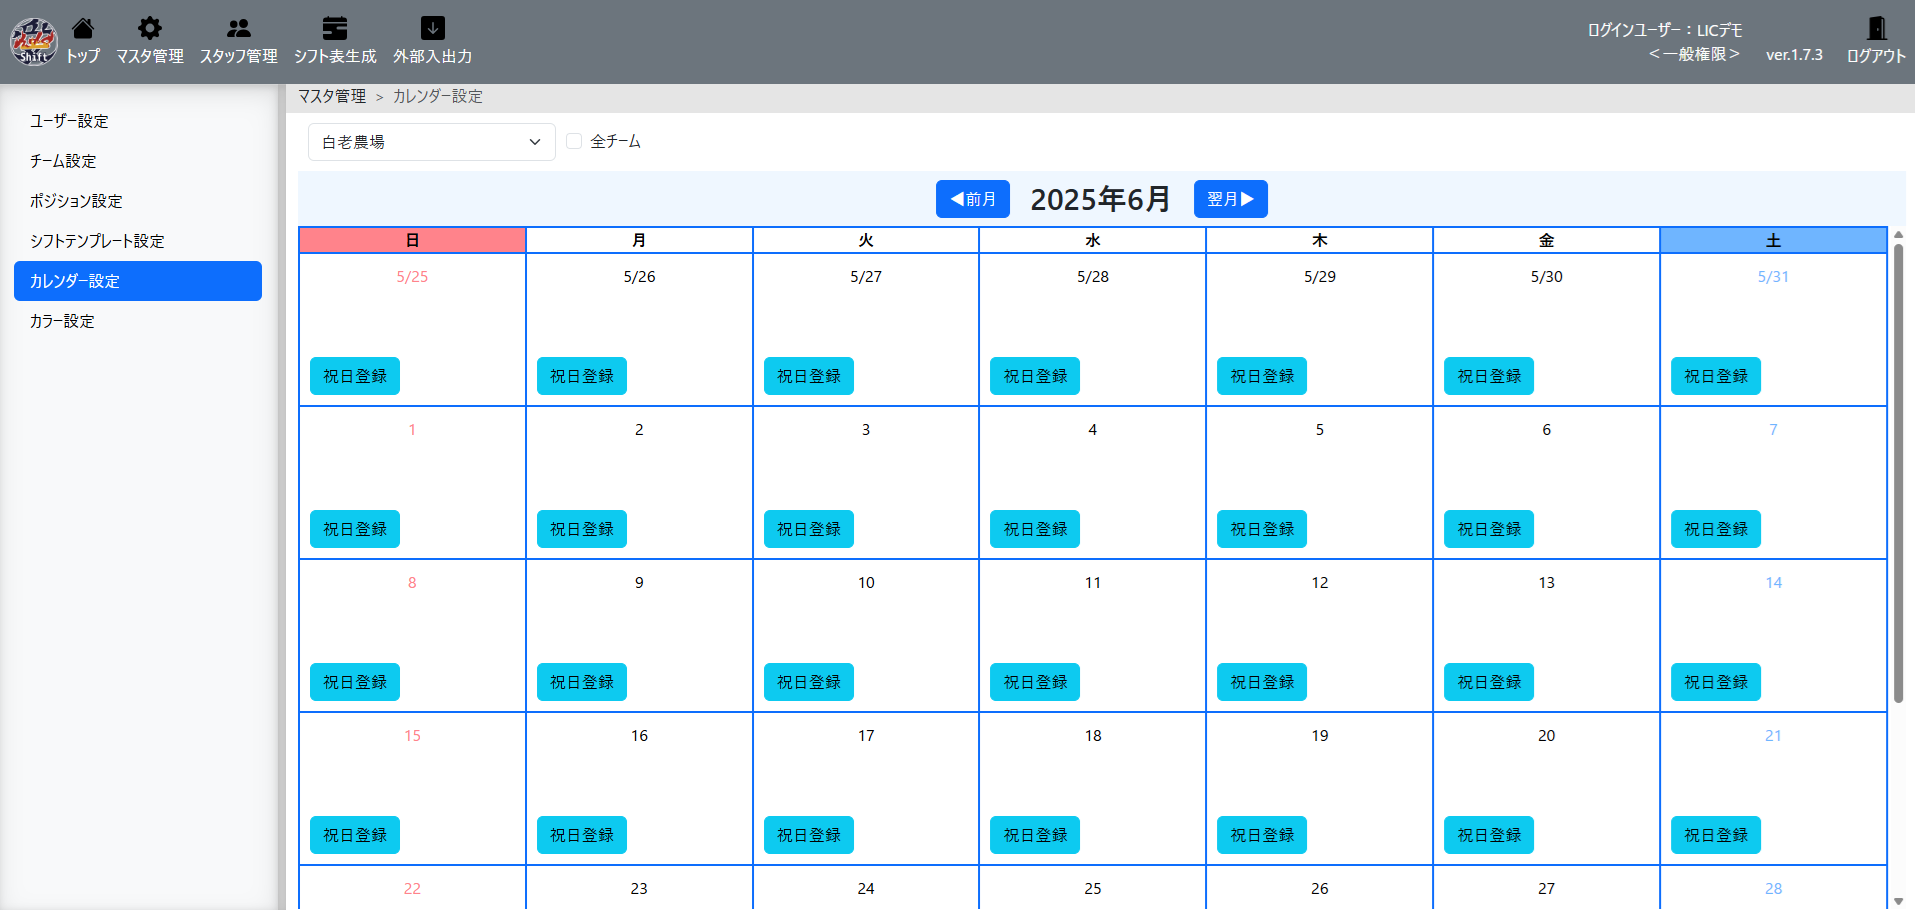The width and height of the screenshot is (1917, 910).
Task: Register holiday on June 21
Action: [x=1716, y=835]
